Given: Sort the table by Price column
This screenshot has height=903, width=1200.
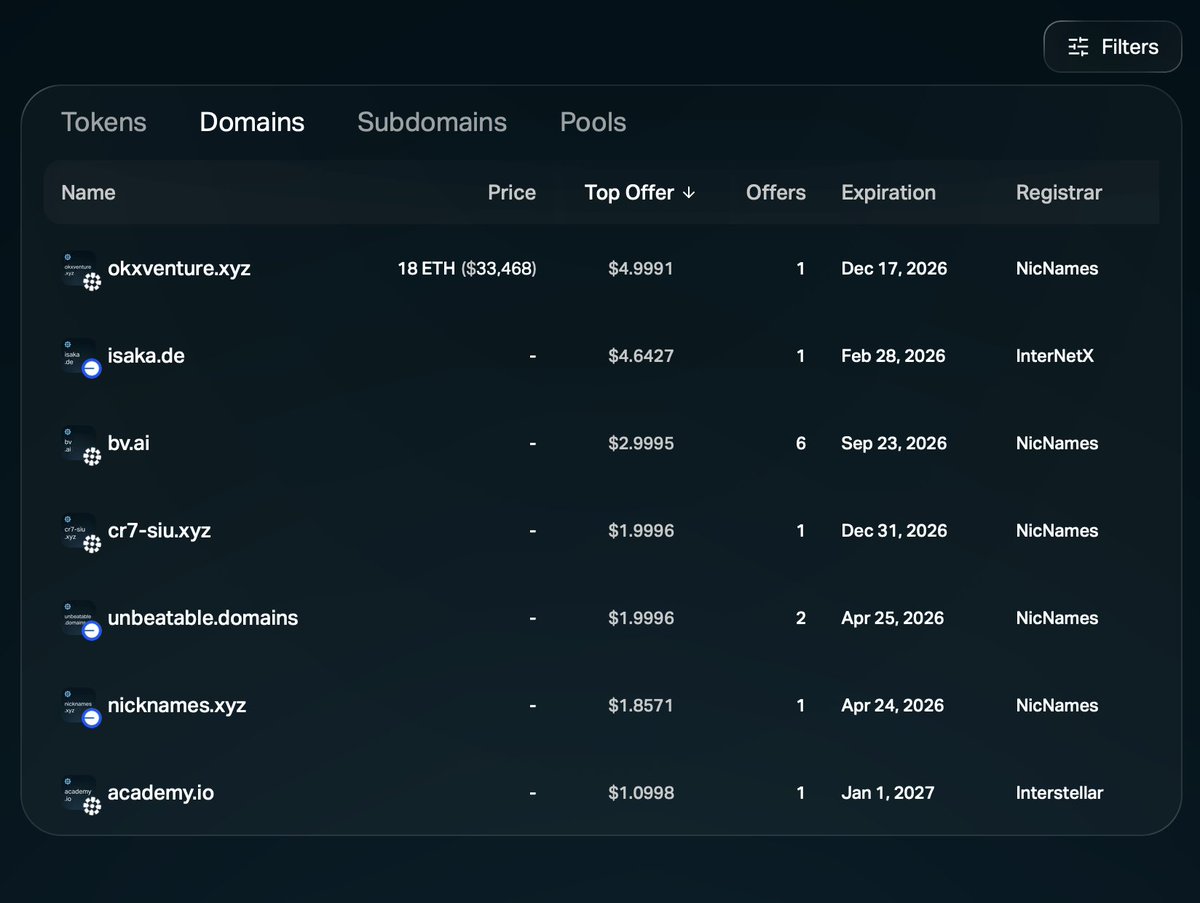Looking at the screenshot, I should tap(511, 193).
